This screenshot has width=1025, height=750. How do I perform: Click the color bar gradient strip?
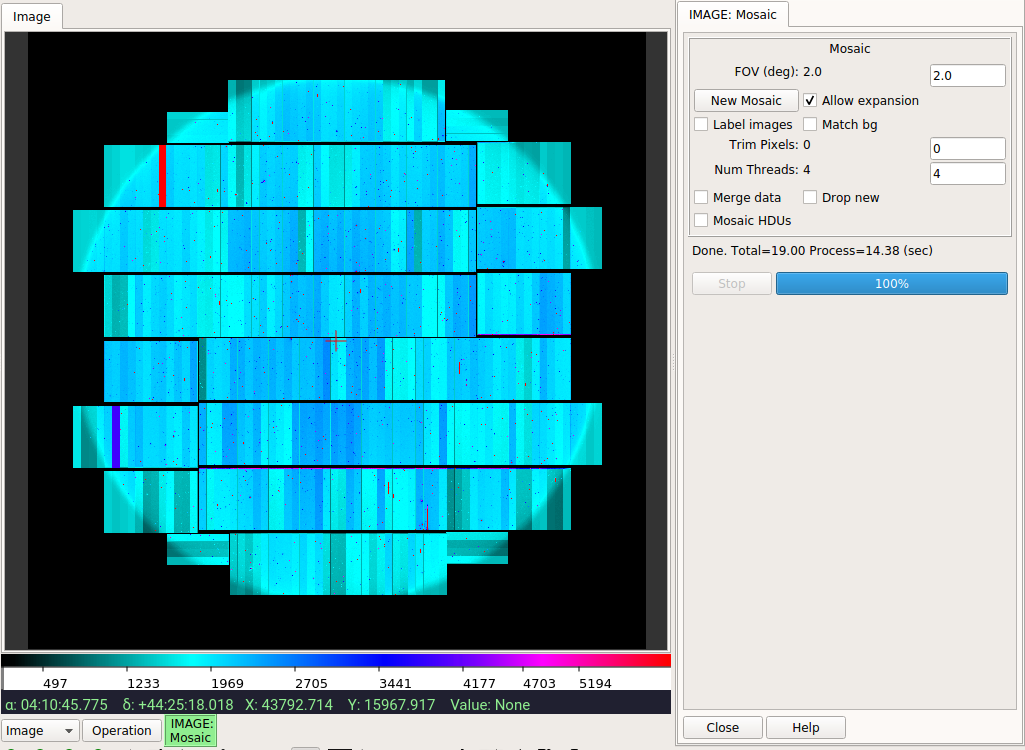point(336,660)
